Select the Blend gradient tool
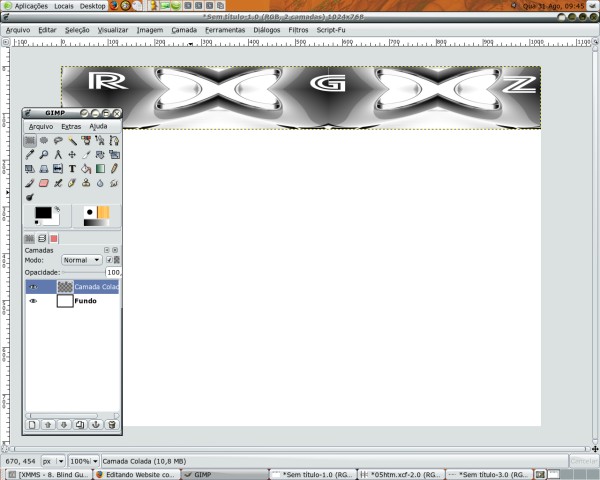600x480 pixels. (x=100, y=169)
